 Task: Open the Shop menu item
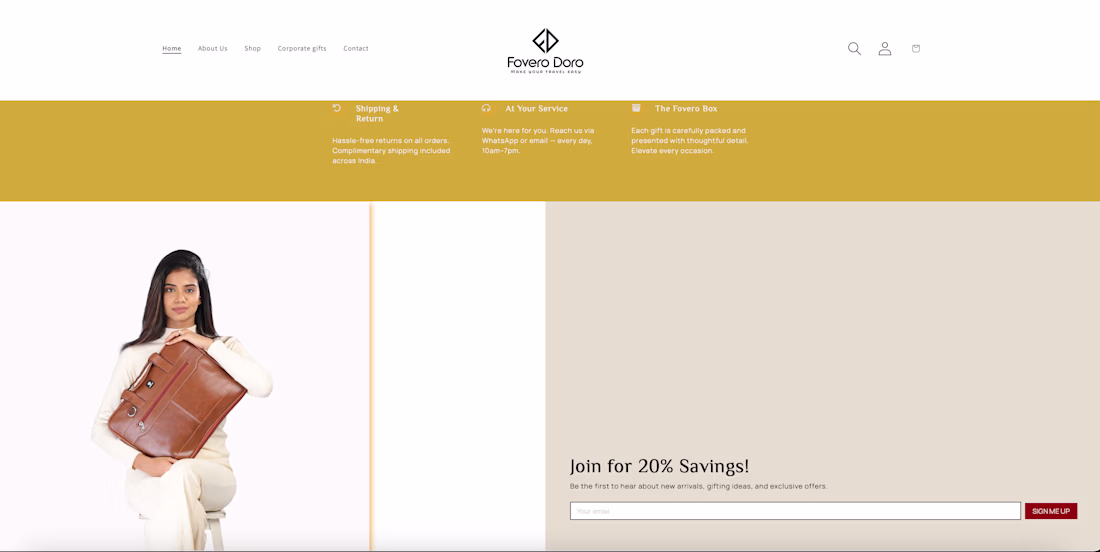[253, 48]
